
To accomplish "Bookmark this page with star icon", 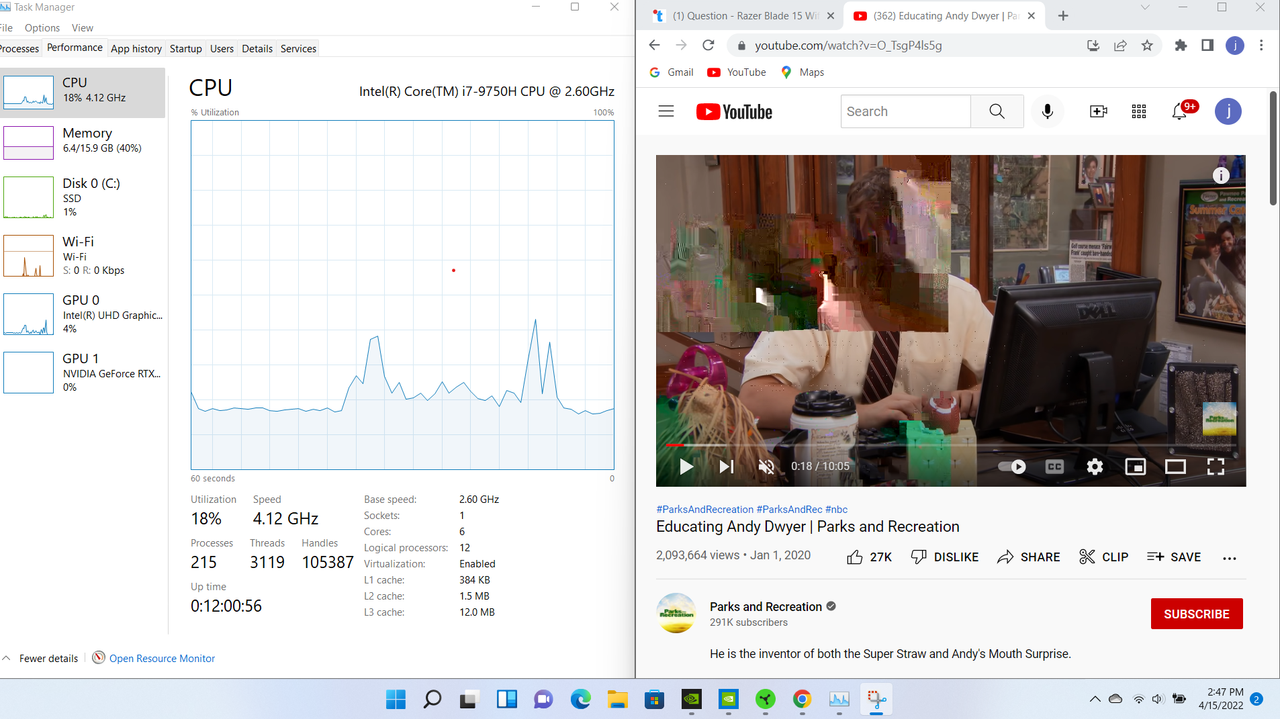I will (1147, 45).
